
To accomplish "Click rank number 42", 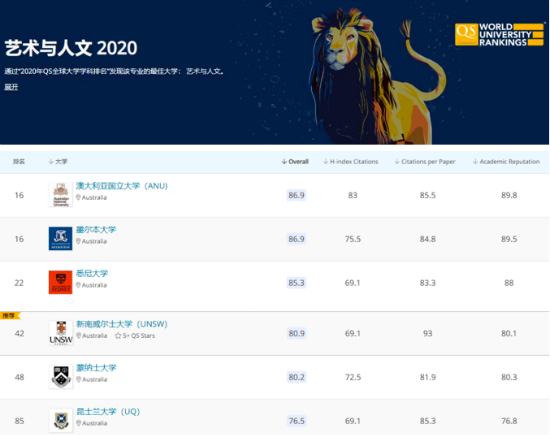I will [x=19, y=333].
